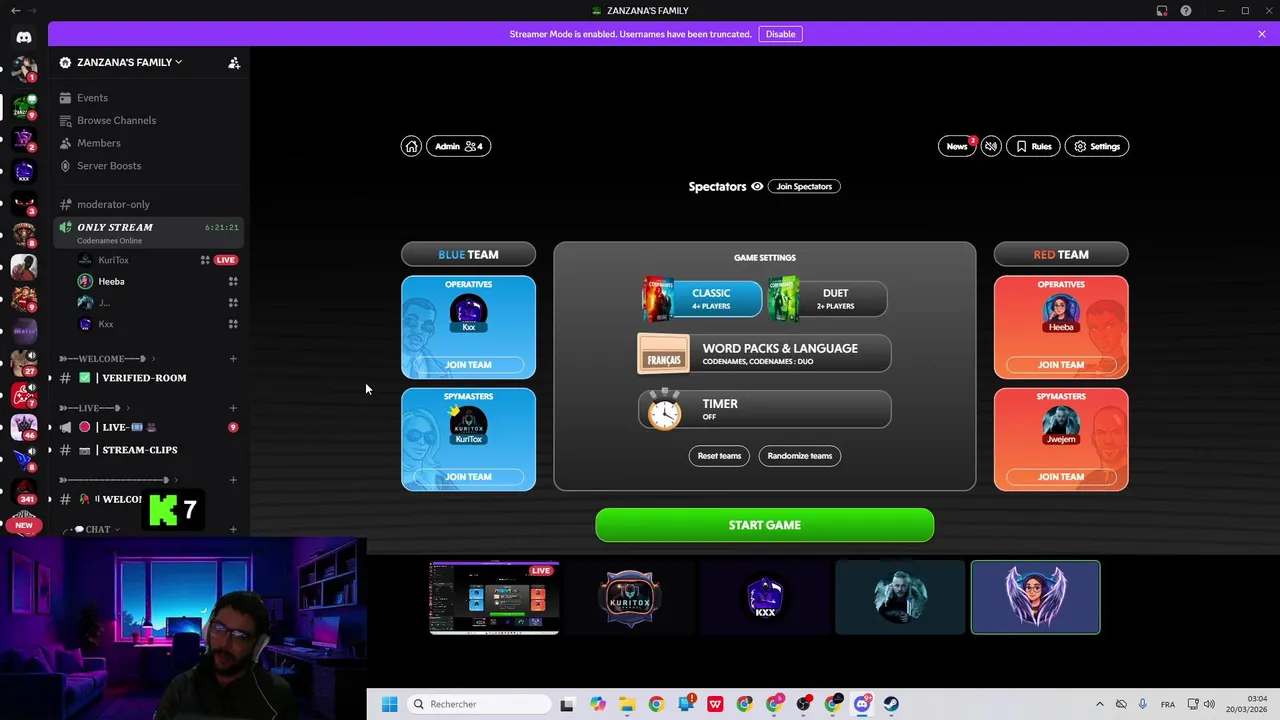Image resolution: width=1280 pixels, height=720 pixels.
Task: Click Kxx in the voice channel list
Action: click(106, 324)
